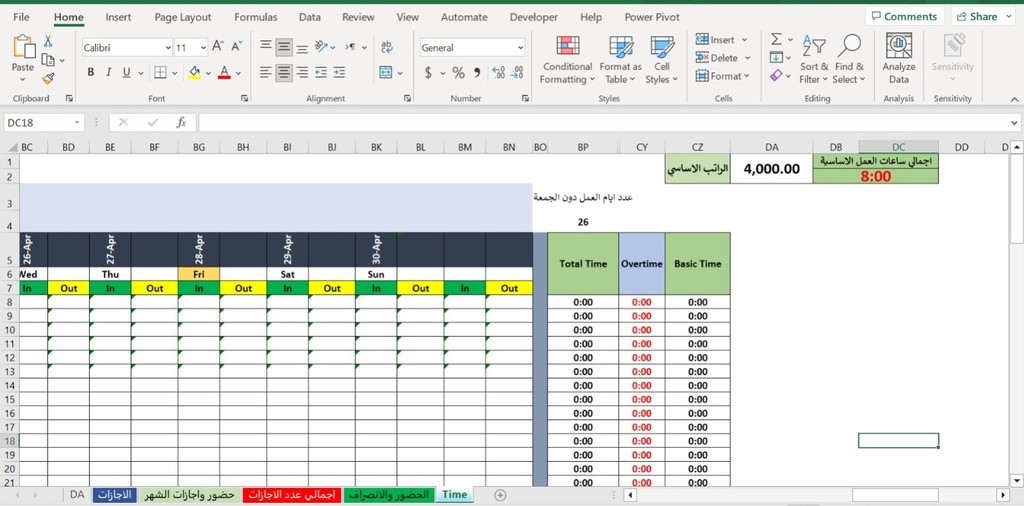The image size is (1024, 506).
Task: Toggle Bottom Align
Action: pos(302,47)
